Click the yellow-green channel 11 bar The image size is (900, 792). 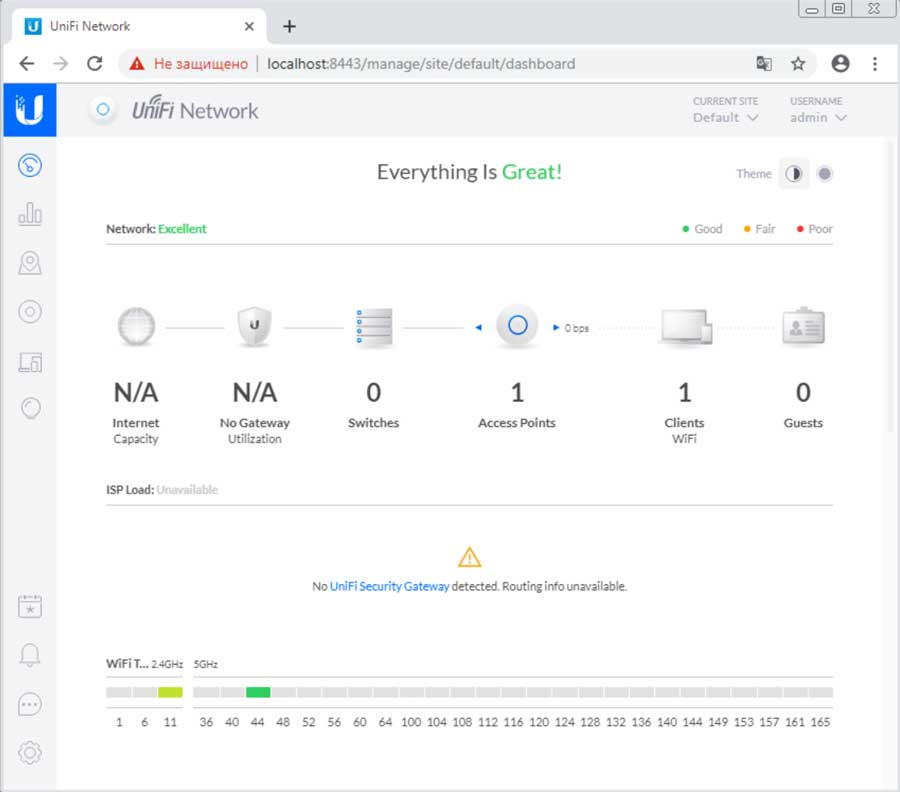(170, 692)
